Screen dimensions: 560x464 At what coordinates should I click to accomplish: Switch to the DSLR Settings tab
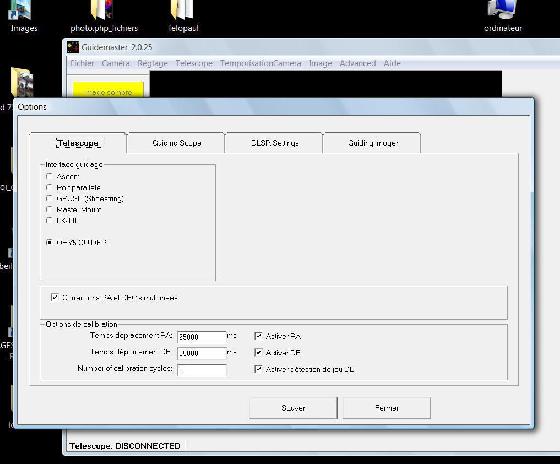[274, 143]
